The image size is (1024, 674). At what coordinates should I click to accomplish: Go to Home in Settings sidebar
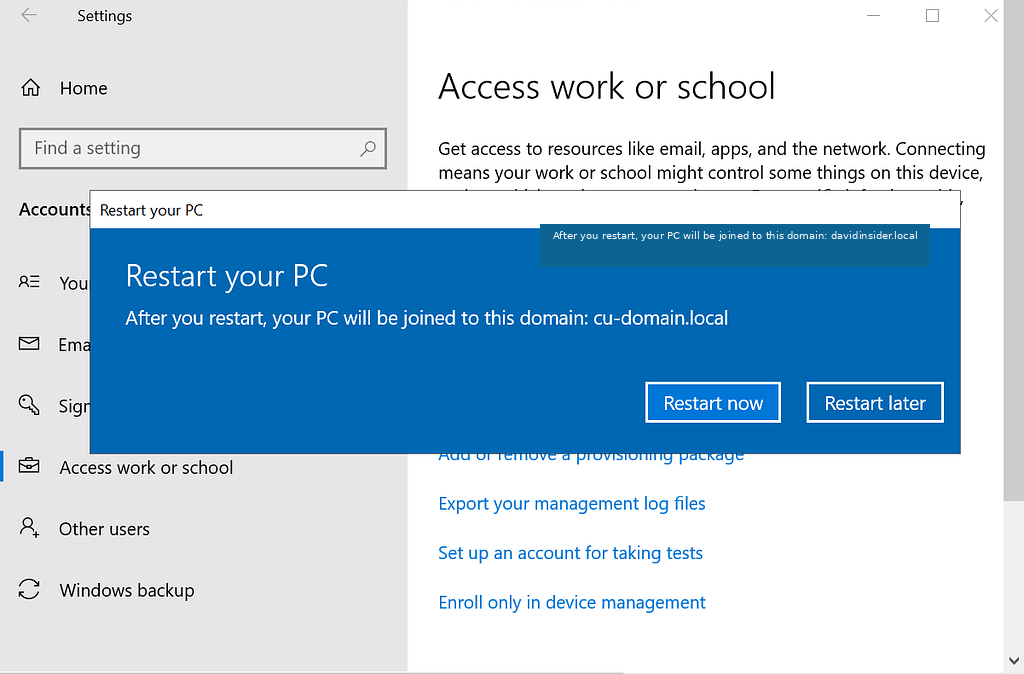point(84,88)
